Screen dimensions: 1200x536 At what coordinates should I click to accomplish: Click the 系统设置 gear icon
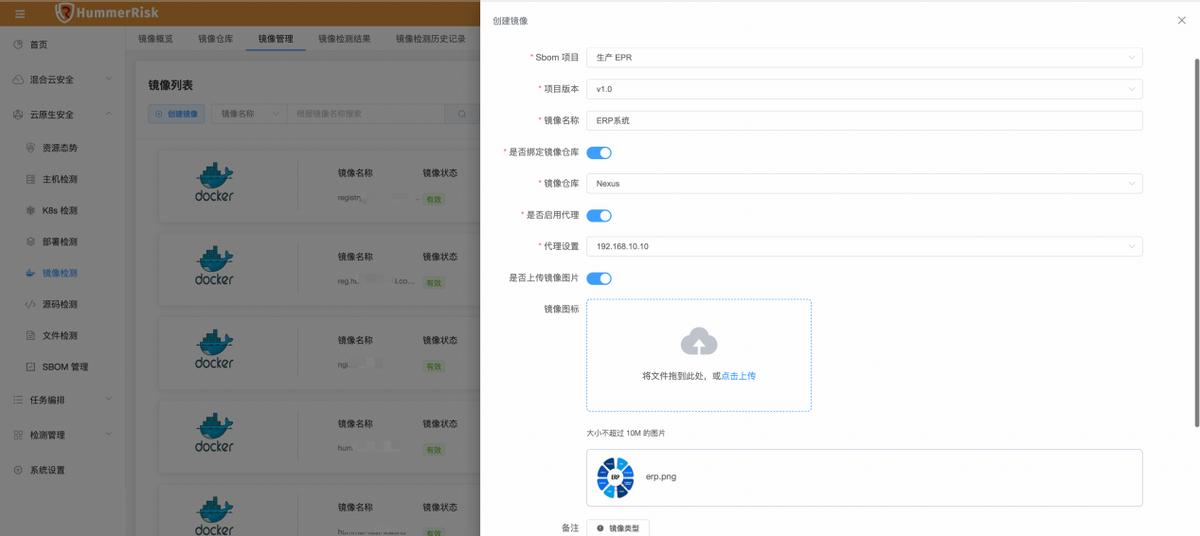coord(19,470)
